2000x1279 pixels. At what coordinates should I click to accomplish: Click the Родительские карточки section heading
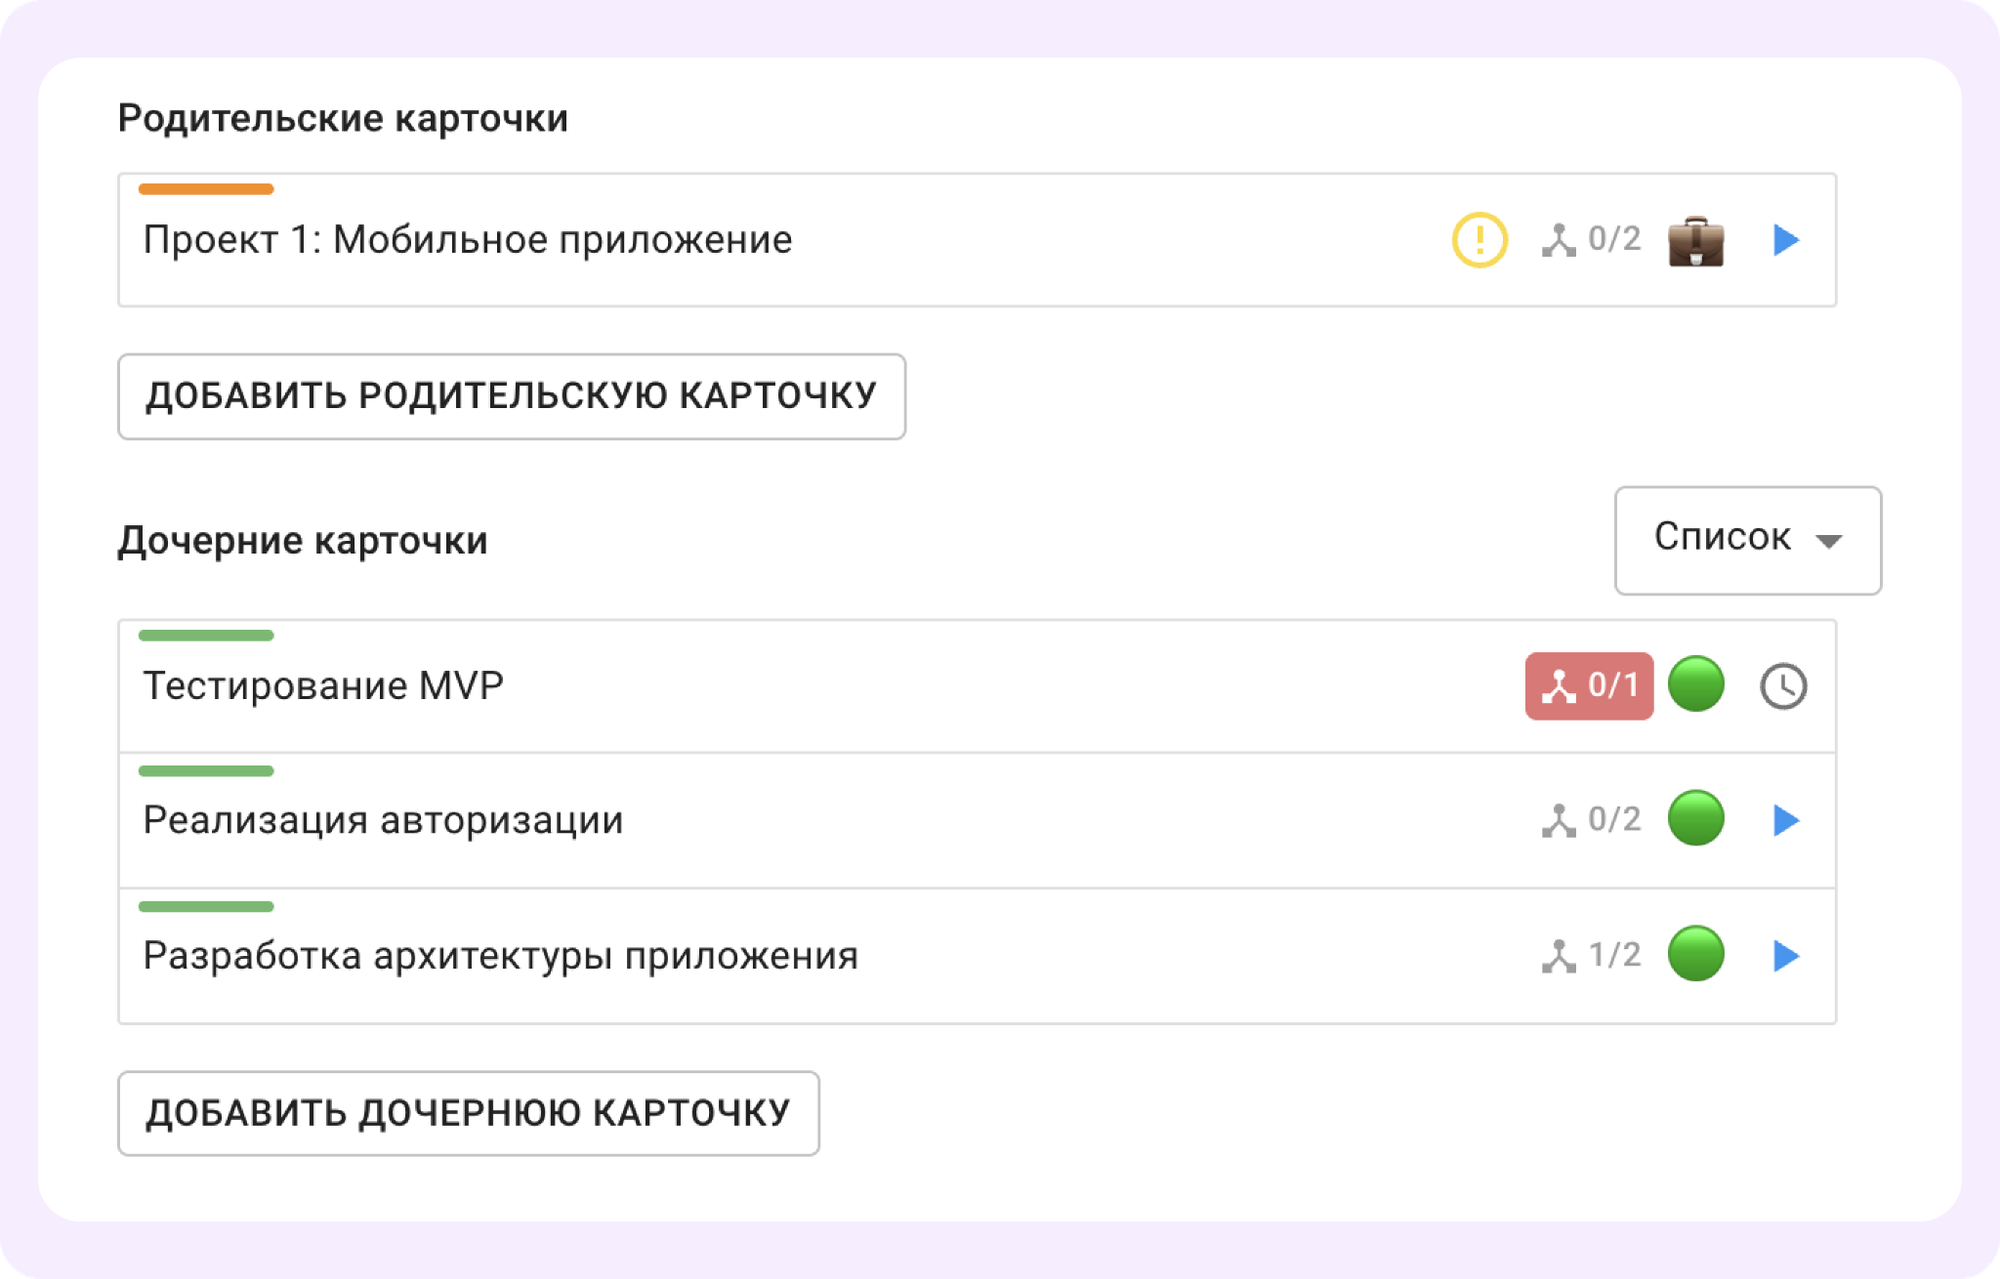click(x=342, y=117)
